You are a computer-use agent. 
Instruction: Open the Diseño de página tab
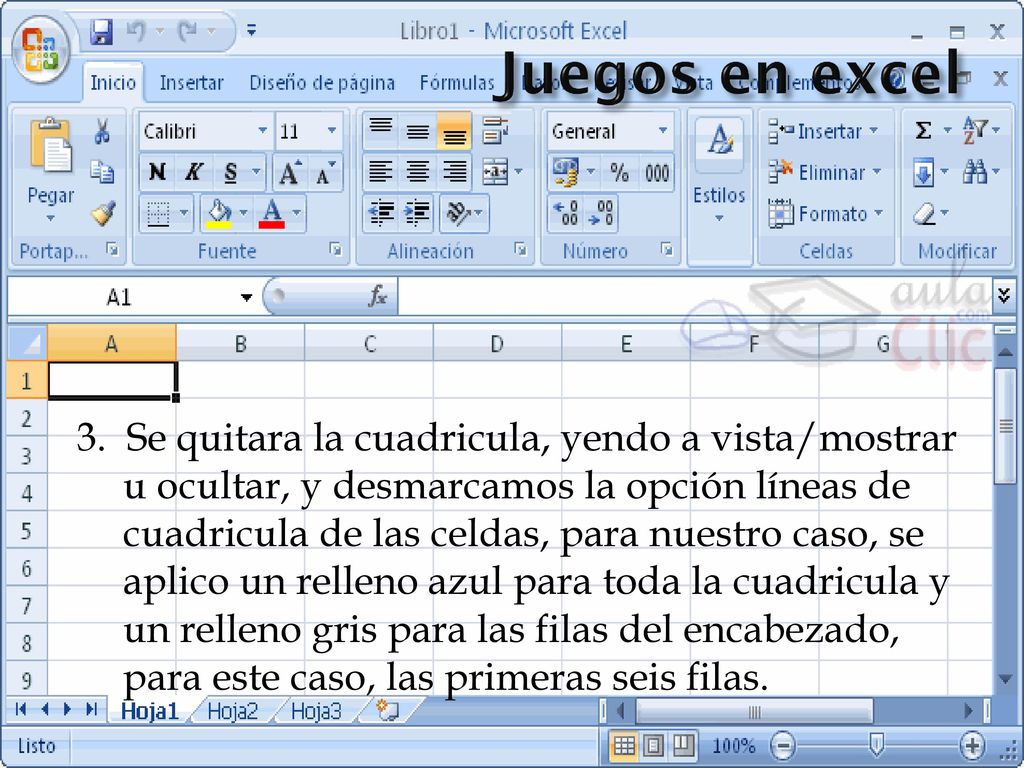click(x=322, y=83)
